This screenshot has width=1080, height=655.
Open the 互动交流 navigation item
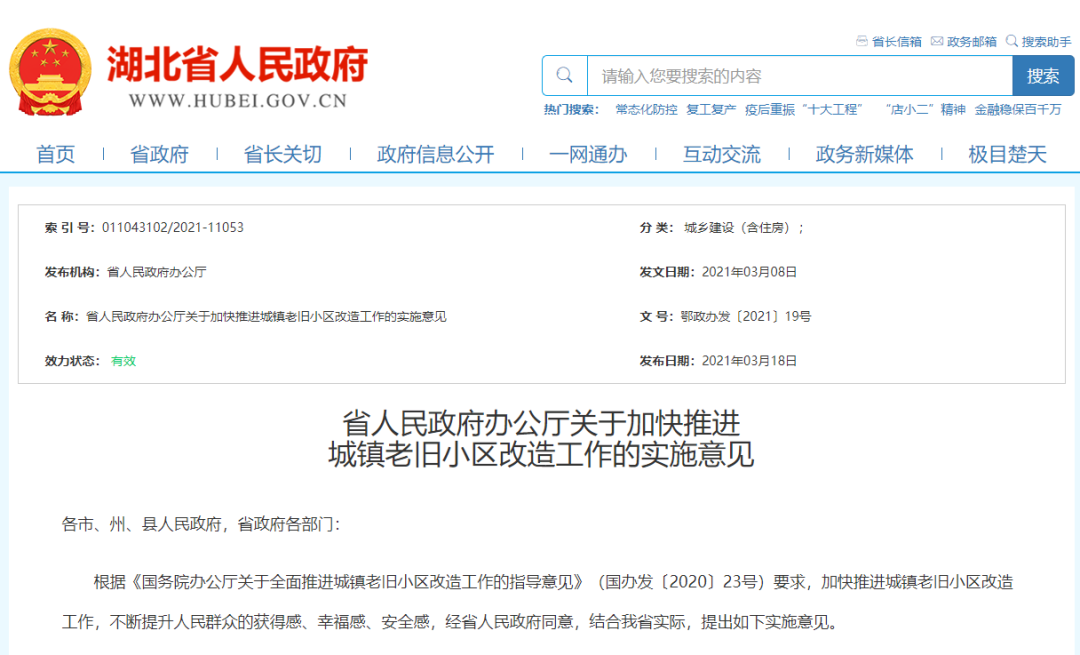(x=721, y=154)
